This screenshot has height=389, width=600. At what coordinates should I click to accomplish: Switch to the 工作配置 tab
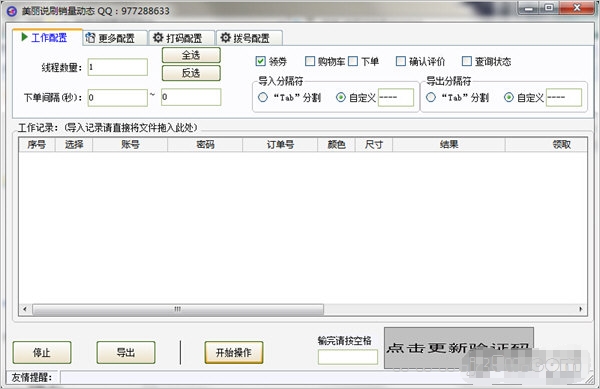(47, 37)
